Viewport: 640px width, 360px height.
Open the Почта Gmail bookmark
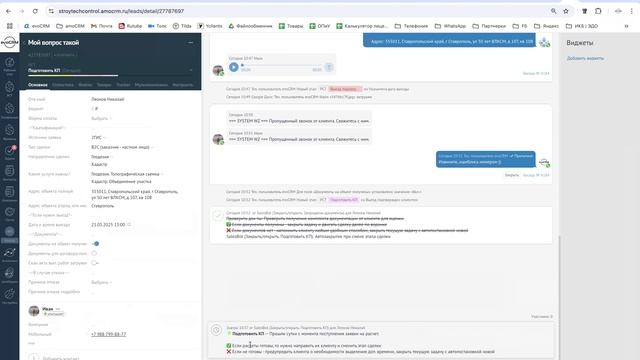point(102,26)
